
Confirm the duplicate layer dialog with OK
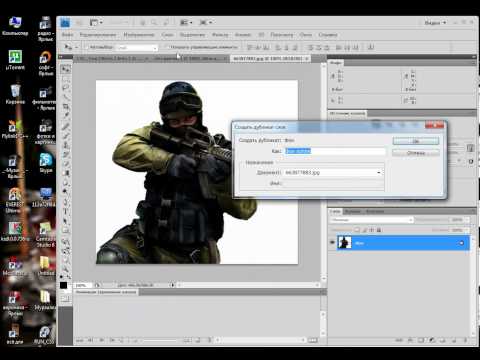tap(416, 141)
